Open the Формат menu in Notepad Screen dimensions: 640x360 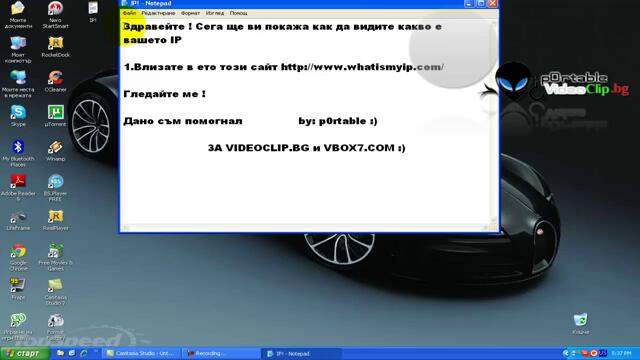[190, 13]
